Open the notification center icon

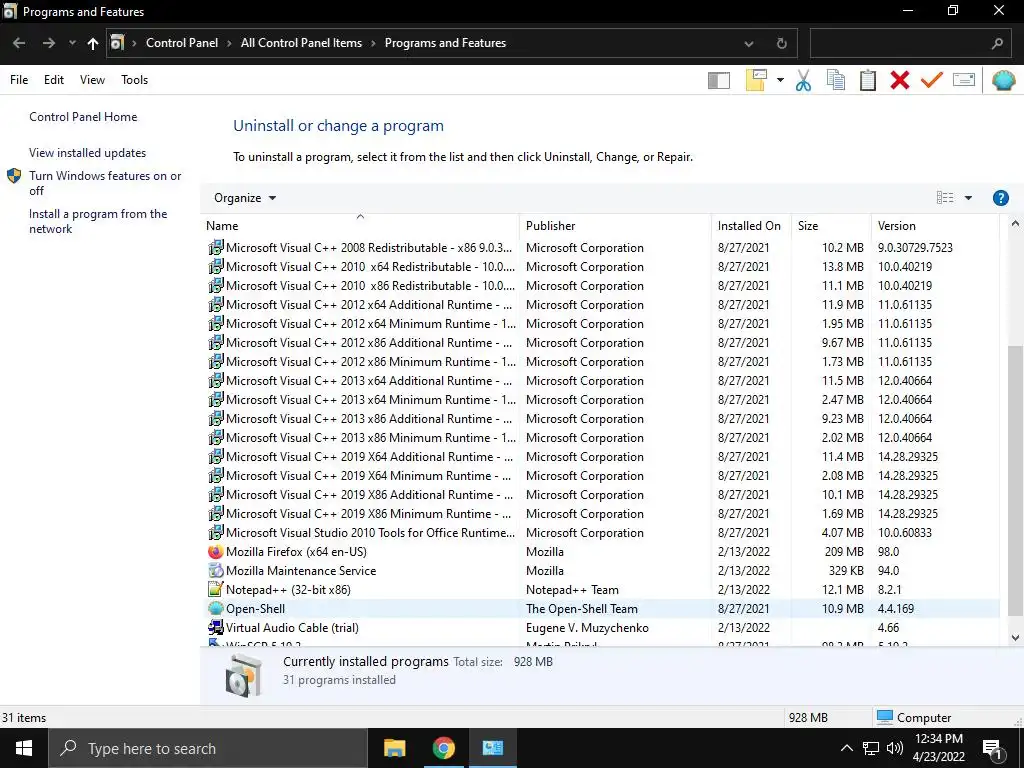point(992,749)
